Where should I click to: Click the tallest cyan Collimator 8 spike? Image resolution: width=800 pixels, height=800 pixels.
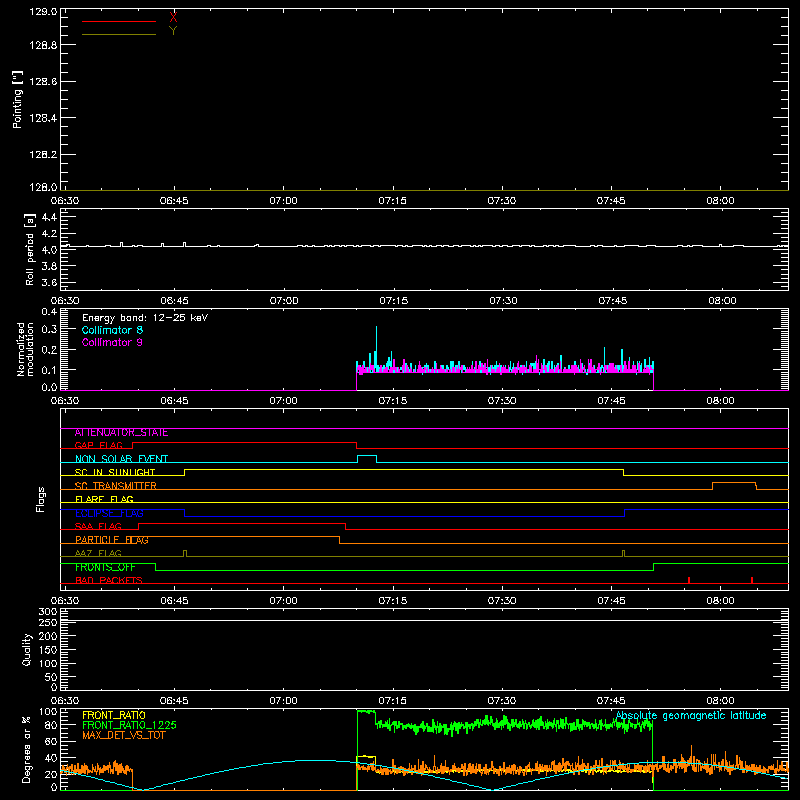377,344
